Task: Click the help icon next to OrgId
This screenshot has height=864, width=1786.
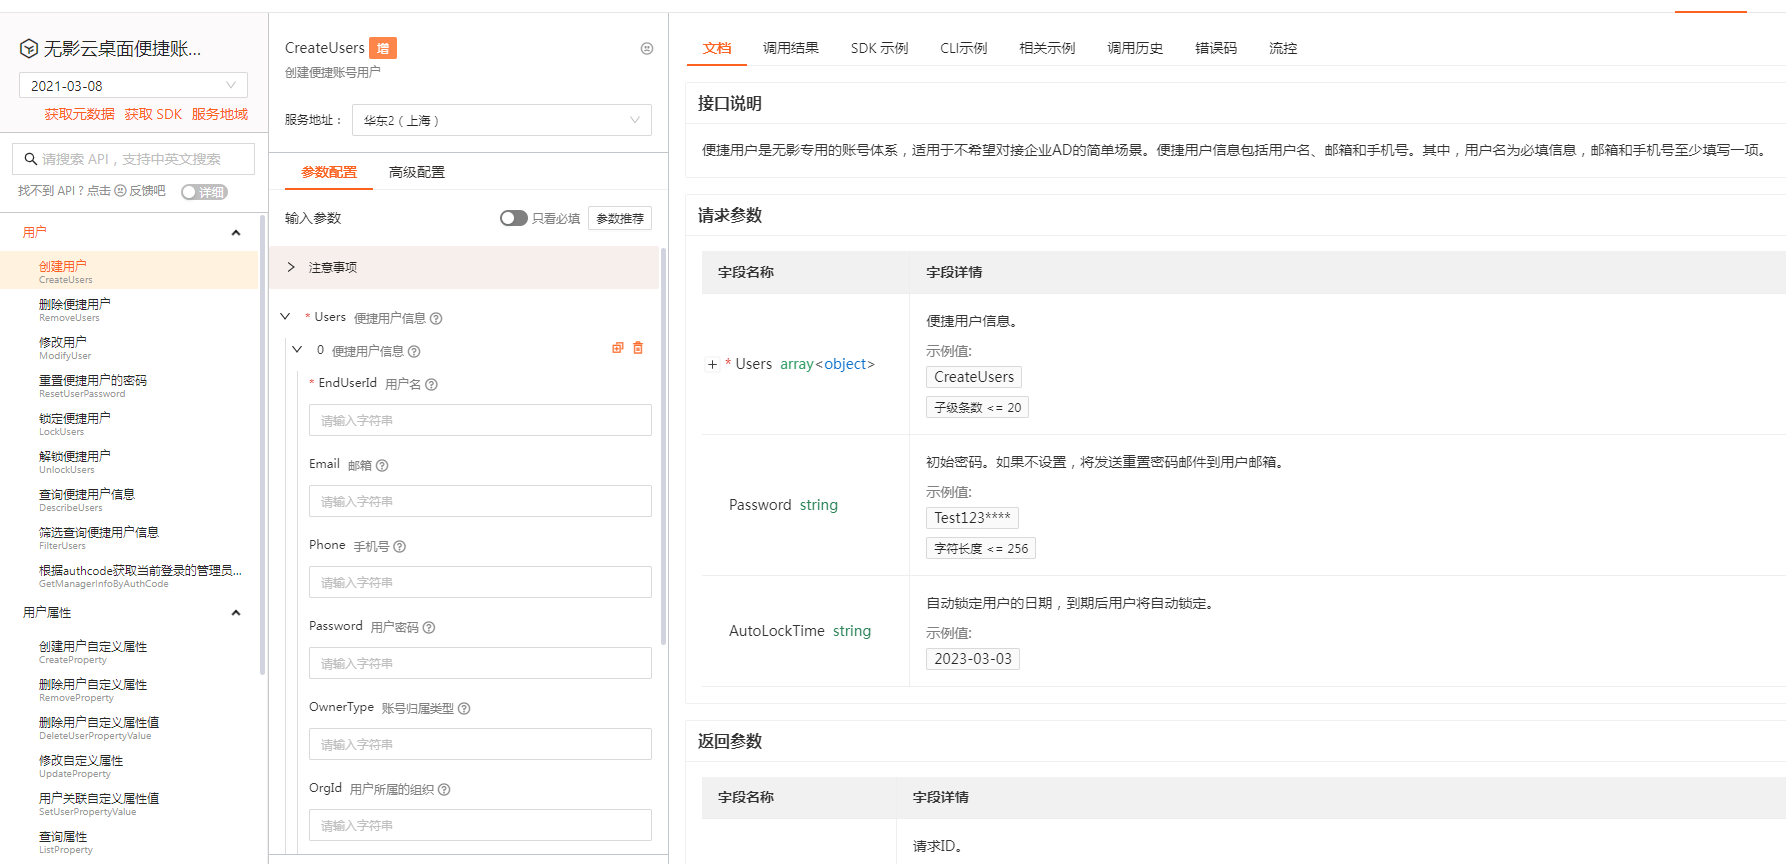Action: (x=444, y=789)
